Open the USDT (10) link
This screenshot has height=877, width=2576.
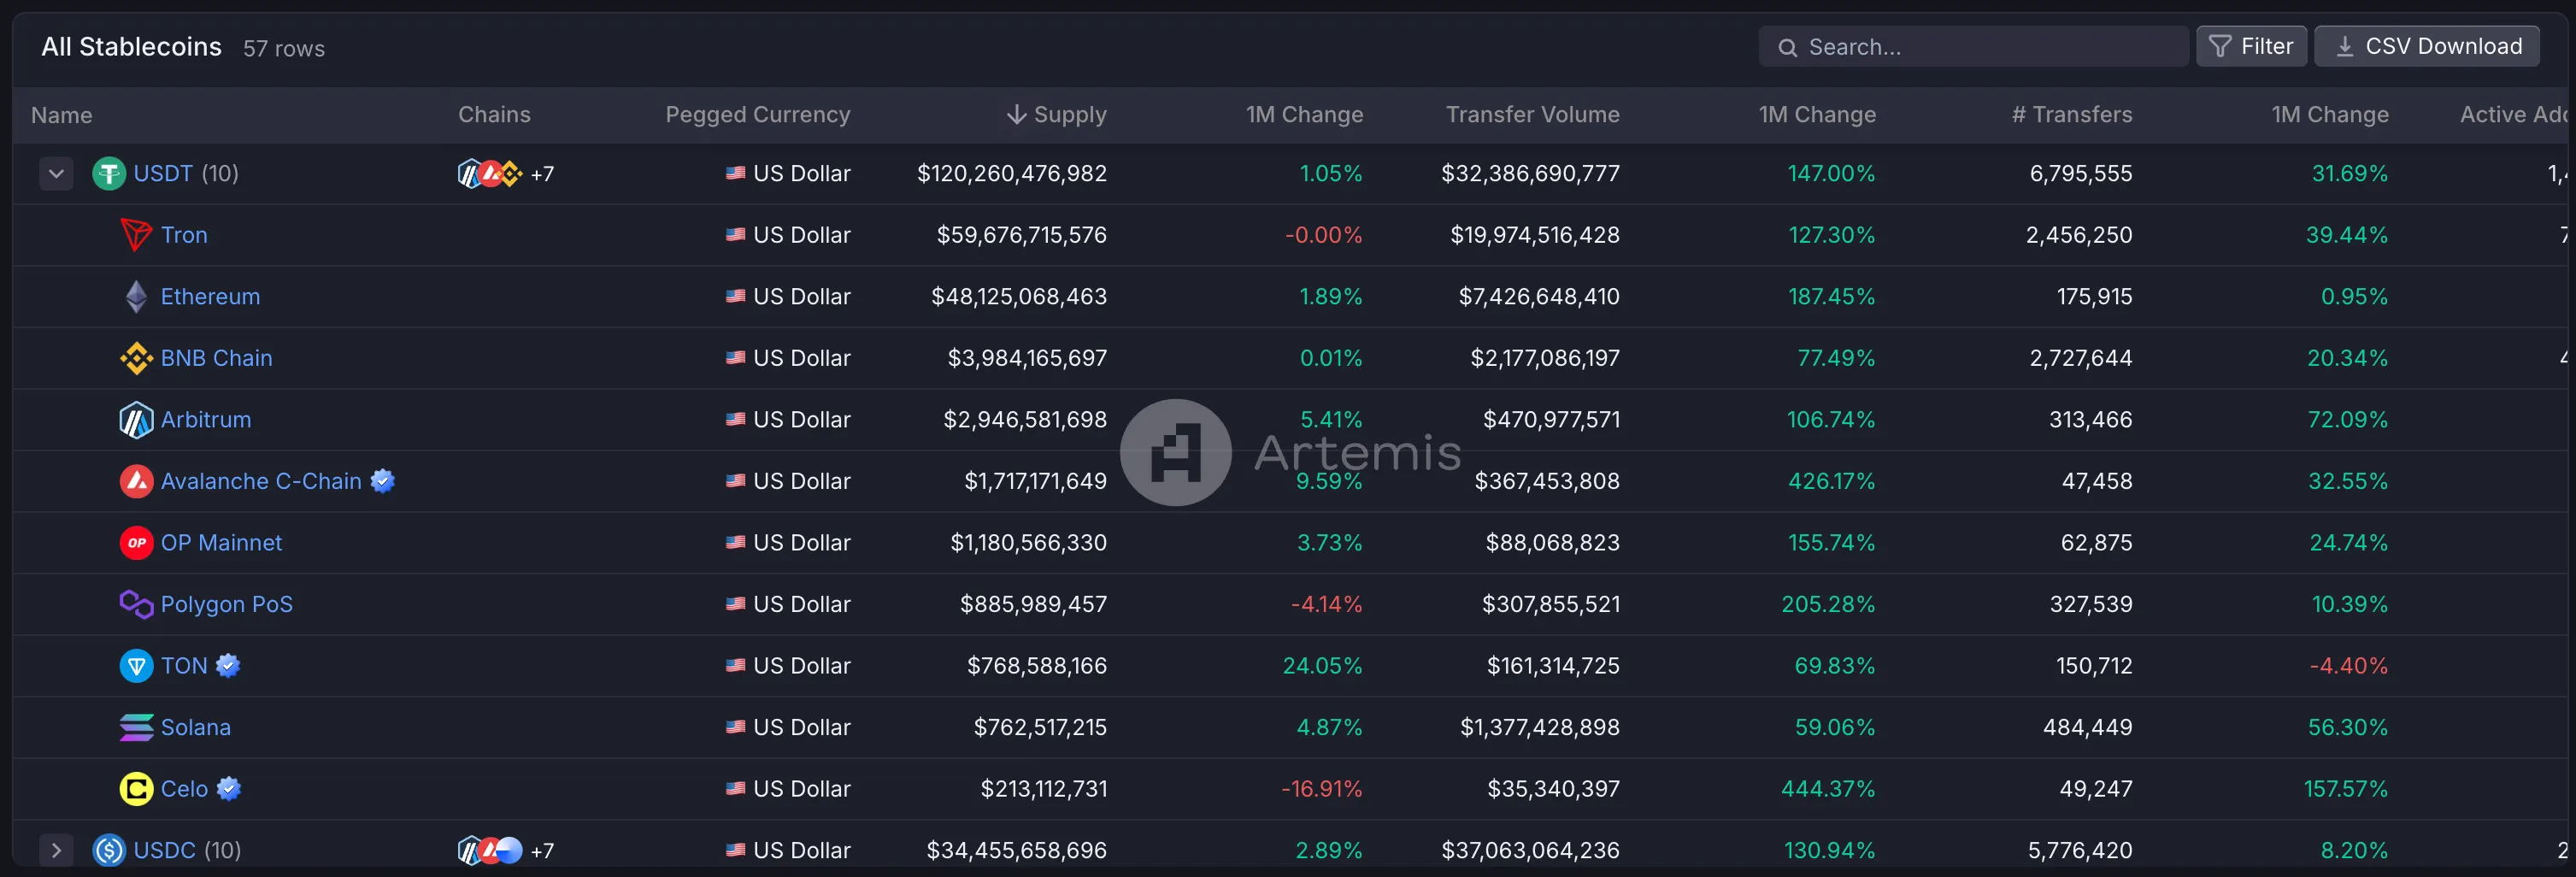pos(186,174)
